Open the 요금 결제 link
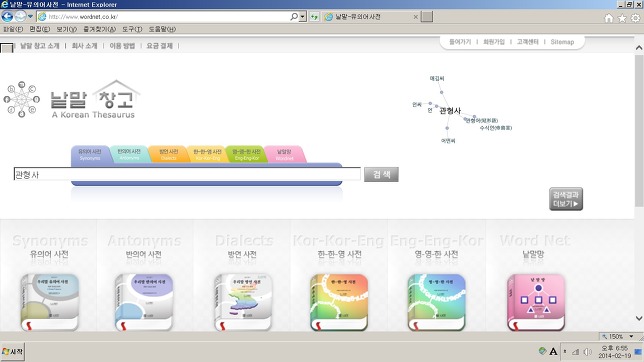The image size is (644, 362). [159, 46]
